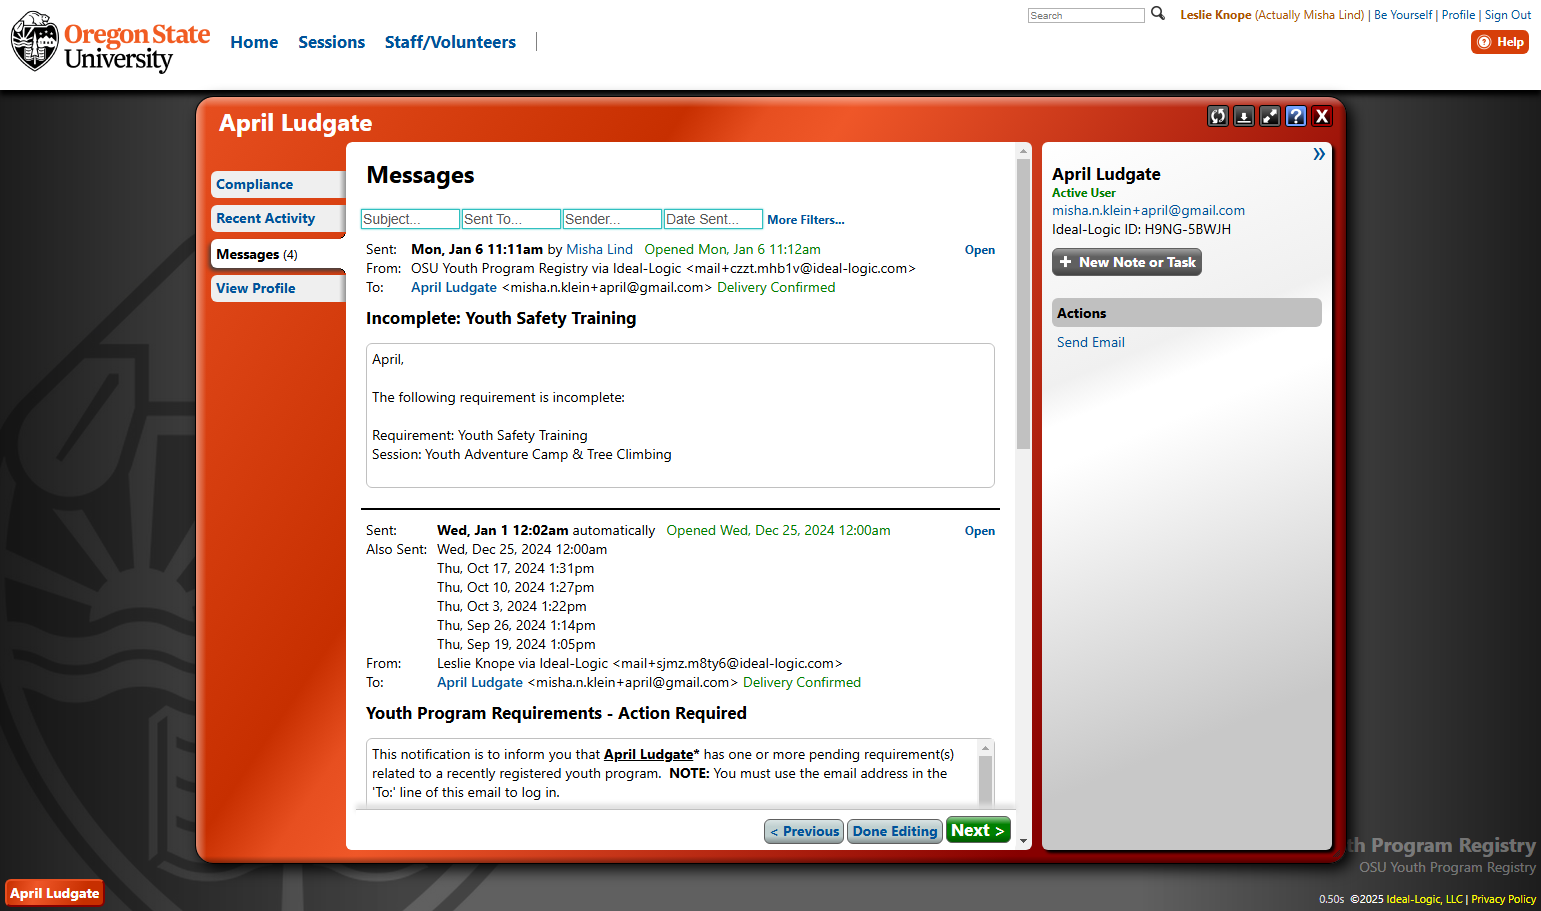The width and height of the screenshot is (1541, 911).
Task: Collapse the side panel with double chevron
Action: [x=1319, y=154]
